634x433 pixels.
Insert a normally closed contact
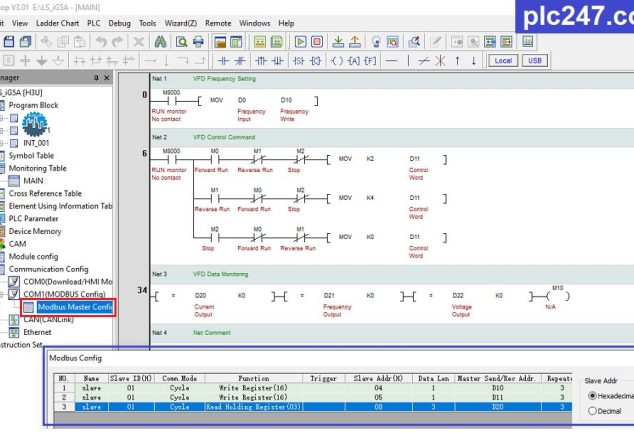(x=240, y=61)
